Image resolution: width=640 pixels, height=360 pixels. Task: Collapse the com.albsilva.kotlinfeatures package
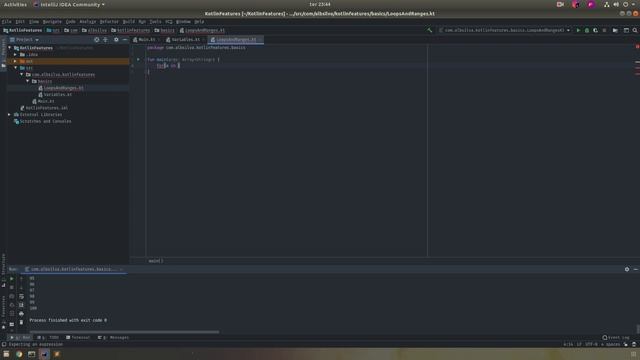pyautogui.click(x=22, y=75)
